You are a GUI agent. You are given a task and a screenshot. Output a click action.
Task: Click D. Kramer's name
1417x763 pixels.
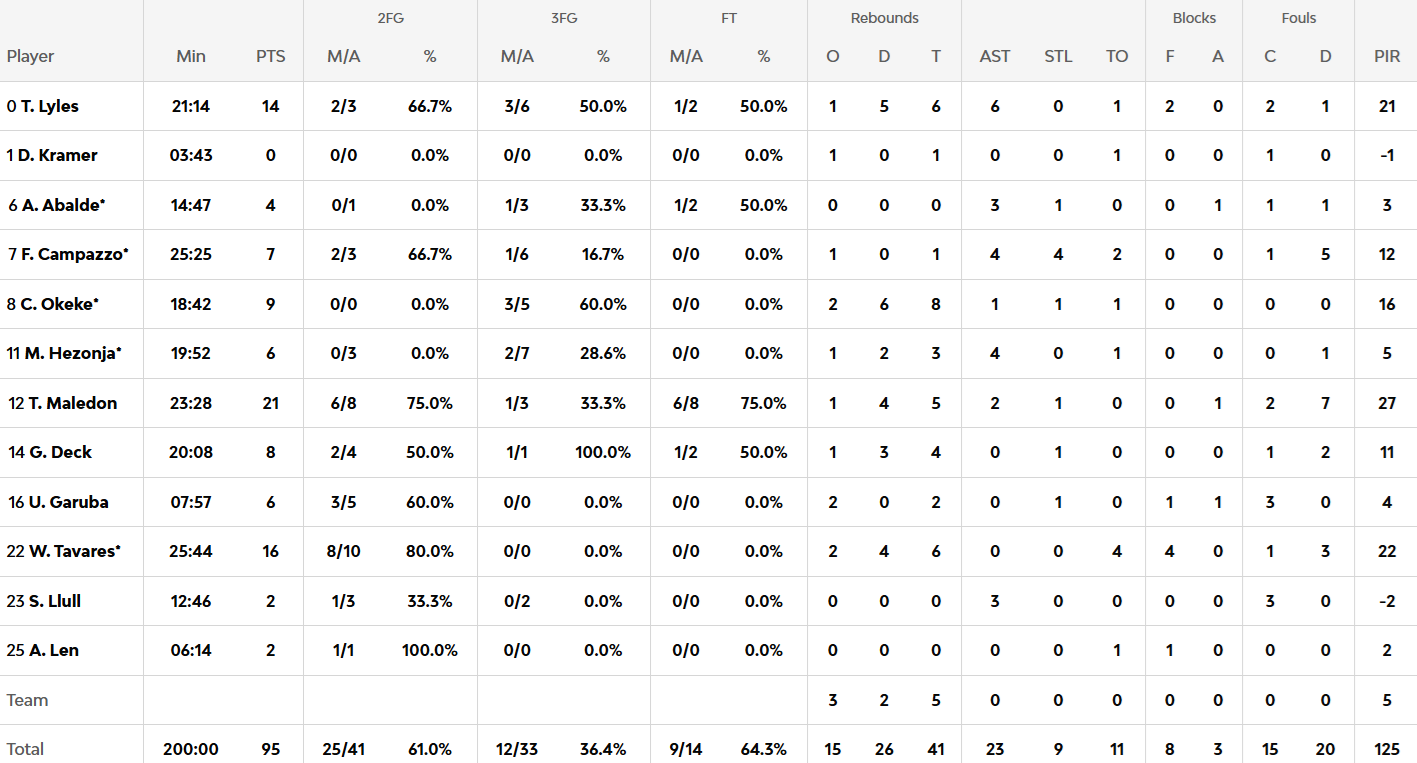(57, 155)
